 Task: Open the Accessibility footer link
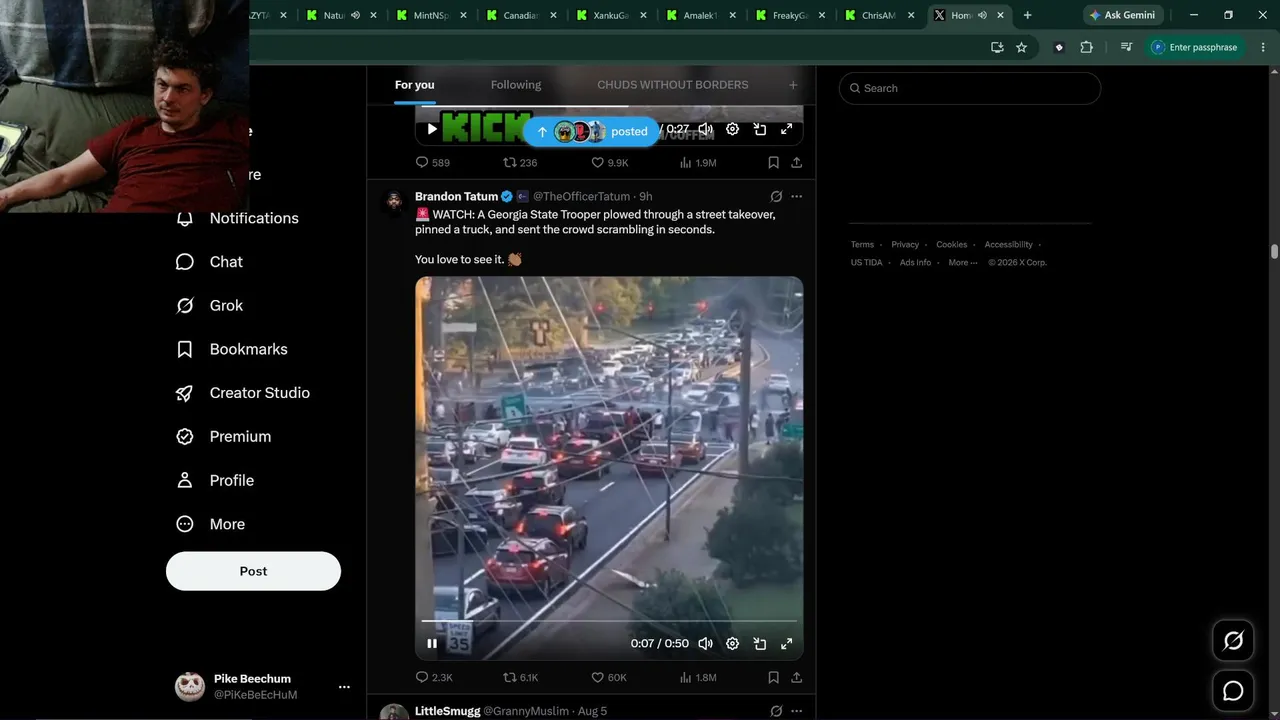(x=1008, y=245)
